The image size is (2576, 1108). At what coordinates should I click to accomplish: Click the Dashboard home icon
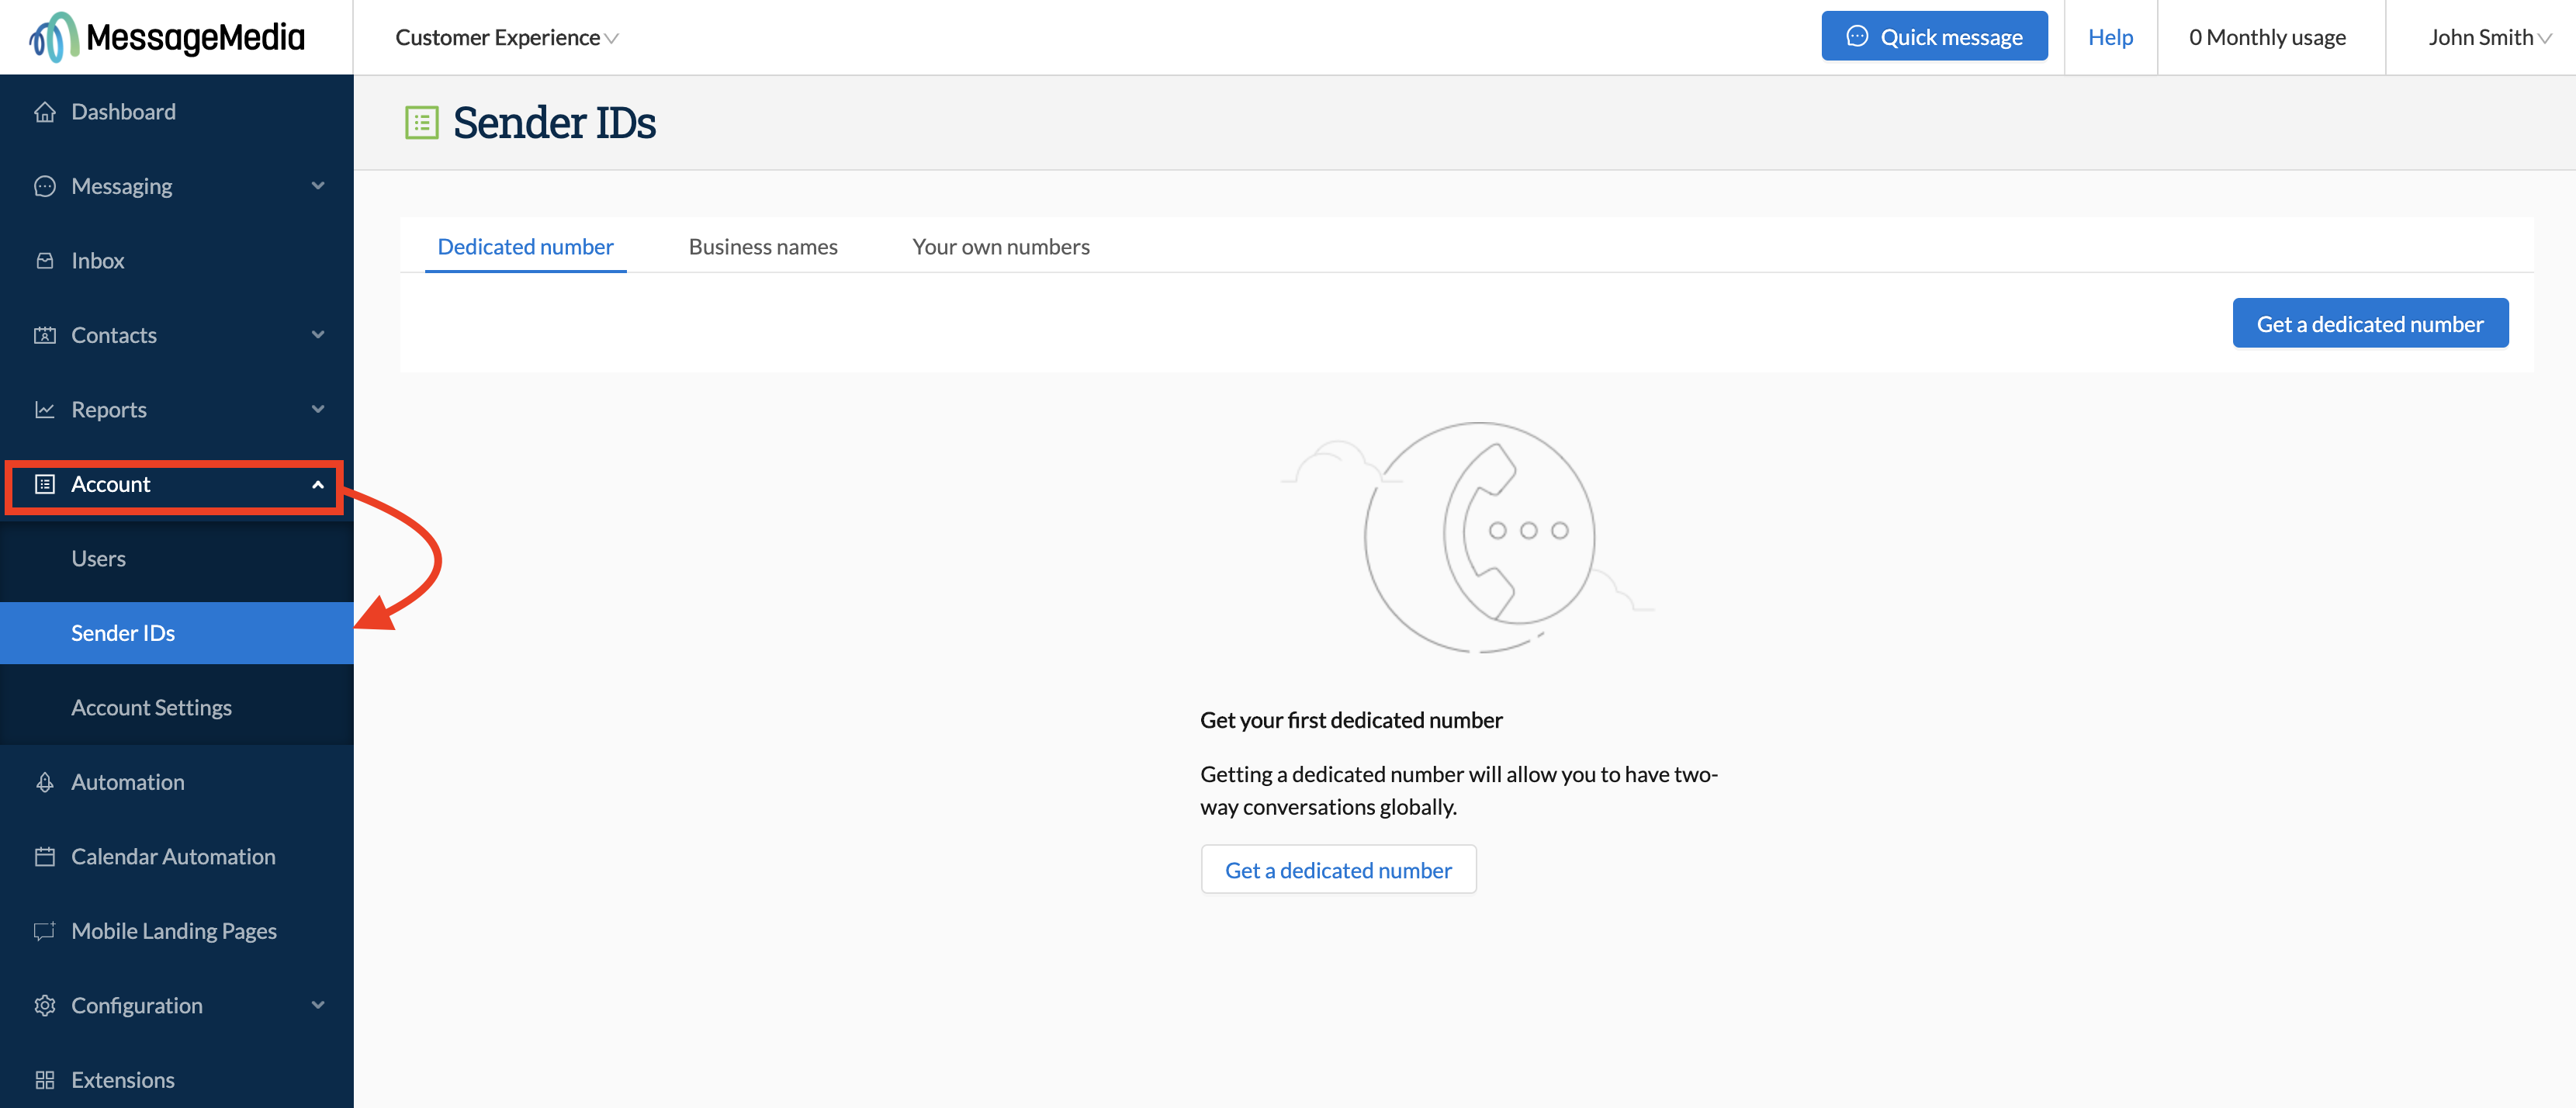point(45,112)
